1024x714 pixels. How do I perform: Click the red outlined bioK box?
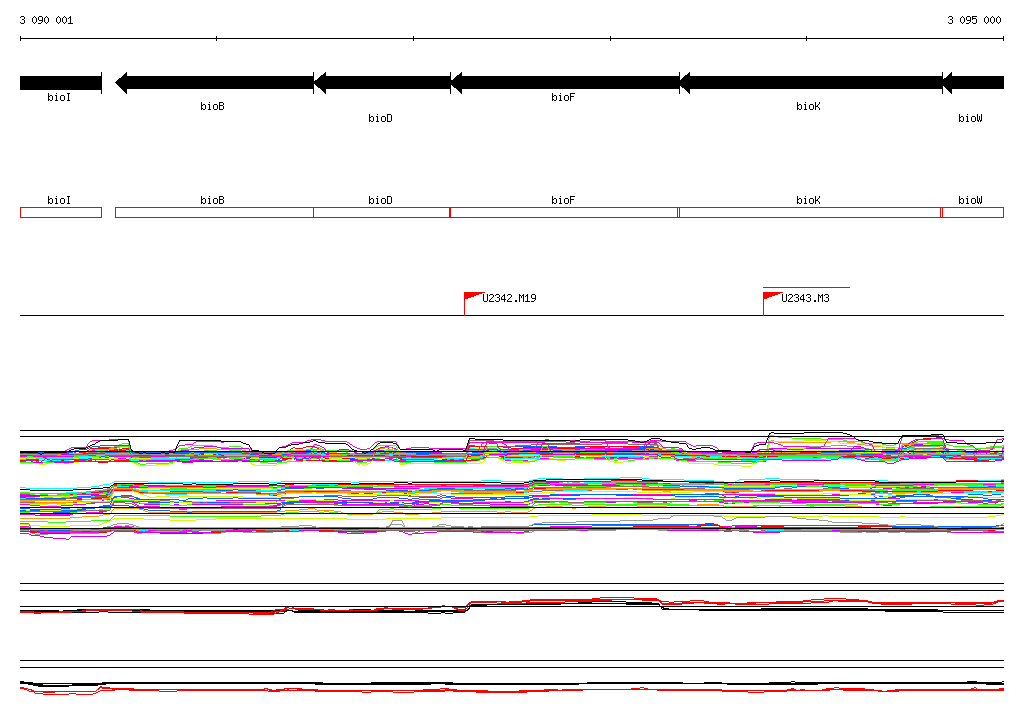click(x=810, y=212)
